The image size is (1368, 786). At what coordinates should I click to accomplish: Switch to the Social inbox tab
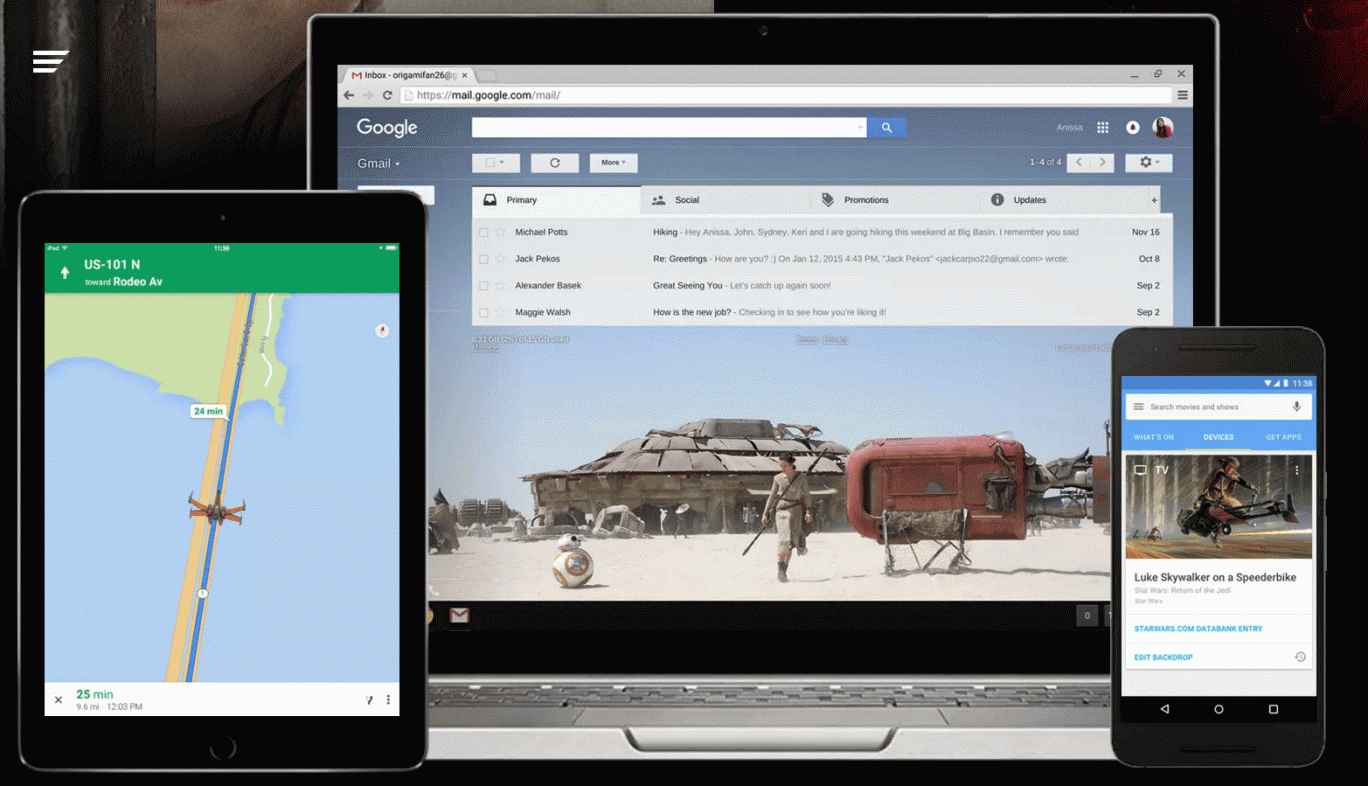point(726,200)
